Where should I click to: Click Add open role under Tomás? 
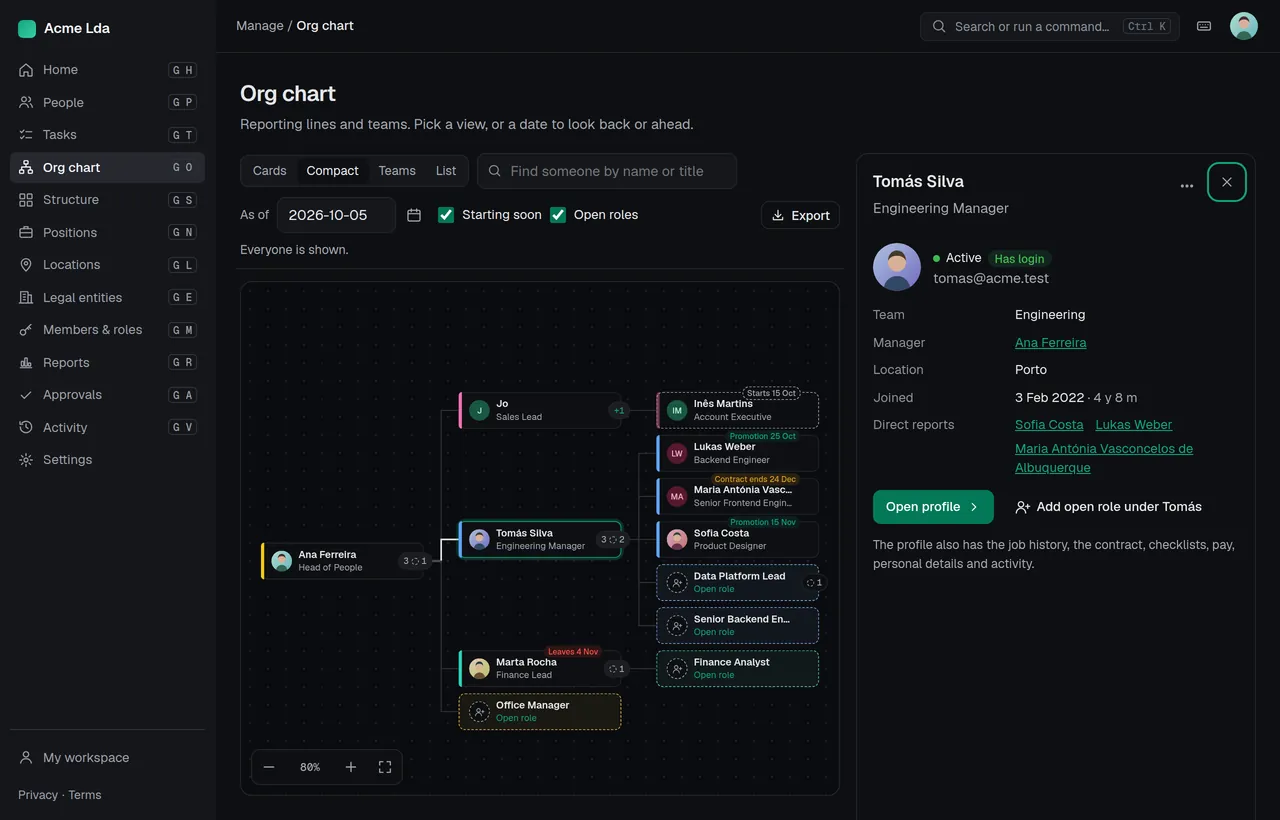(1108, 507)
